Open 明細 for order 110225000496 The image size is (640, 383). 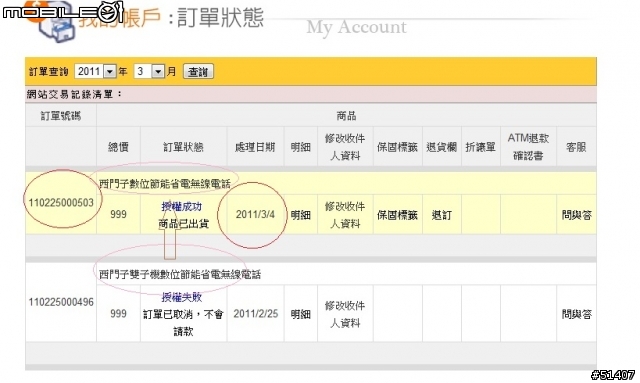301,314
